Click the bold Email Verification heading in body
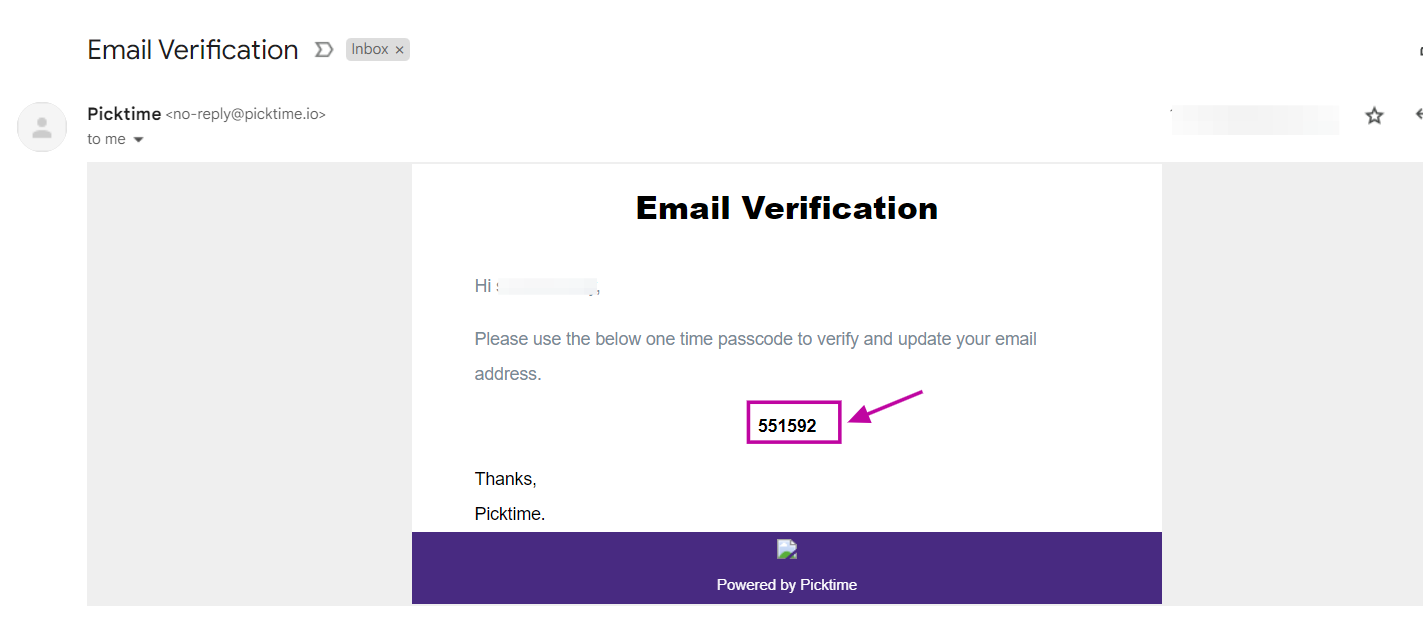The height and width of the screenshot is (621, 1423). (787, 208)
